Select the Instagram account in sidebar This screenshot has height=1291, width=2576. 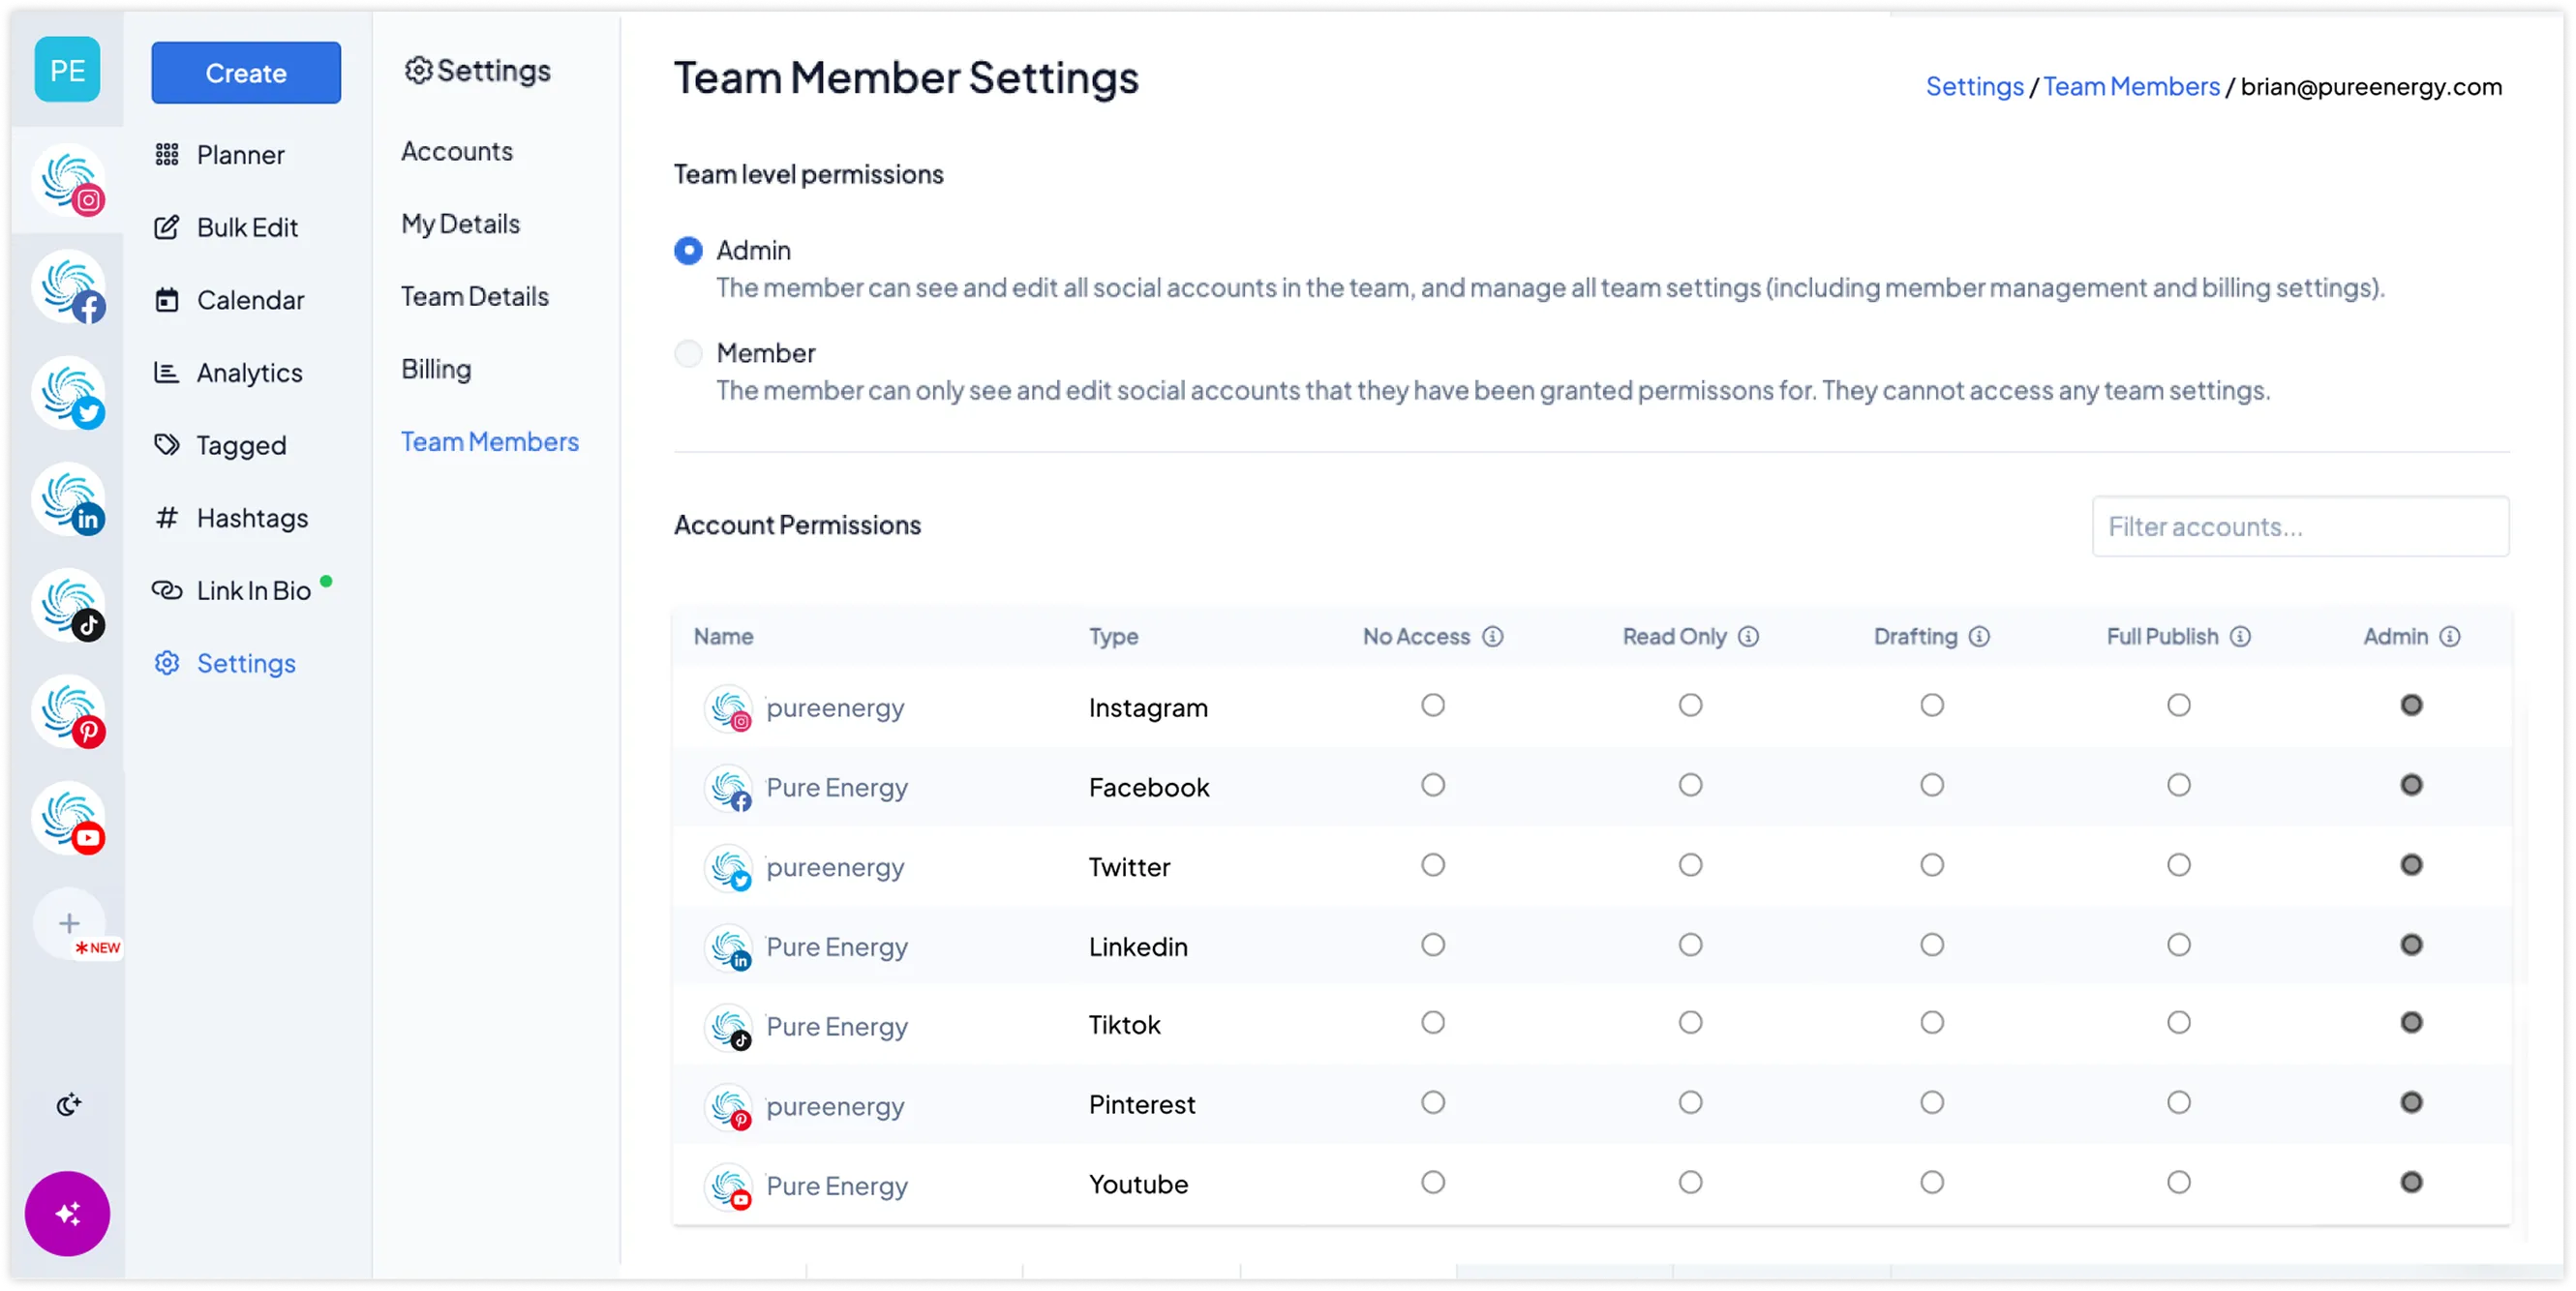tap(68, 181)
